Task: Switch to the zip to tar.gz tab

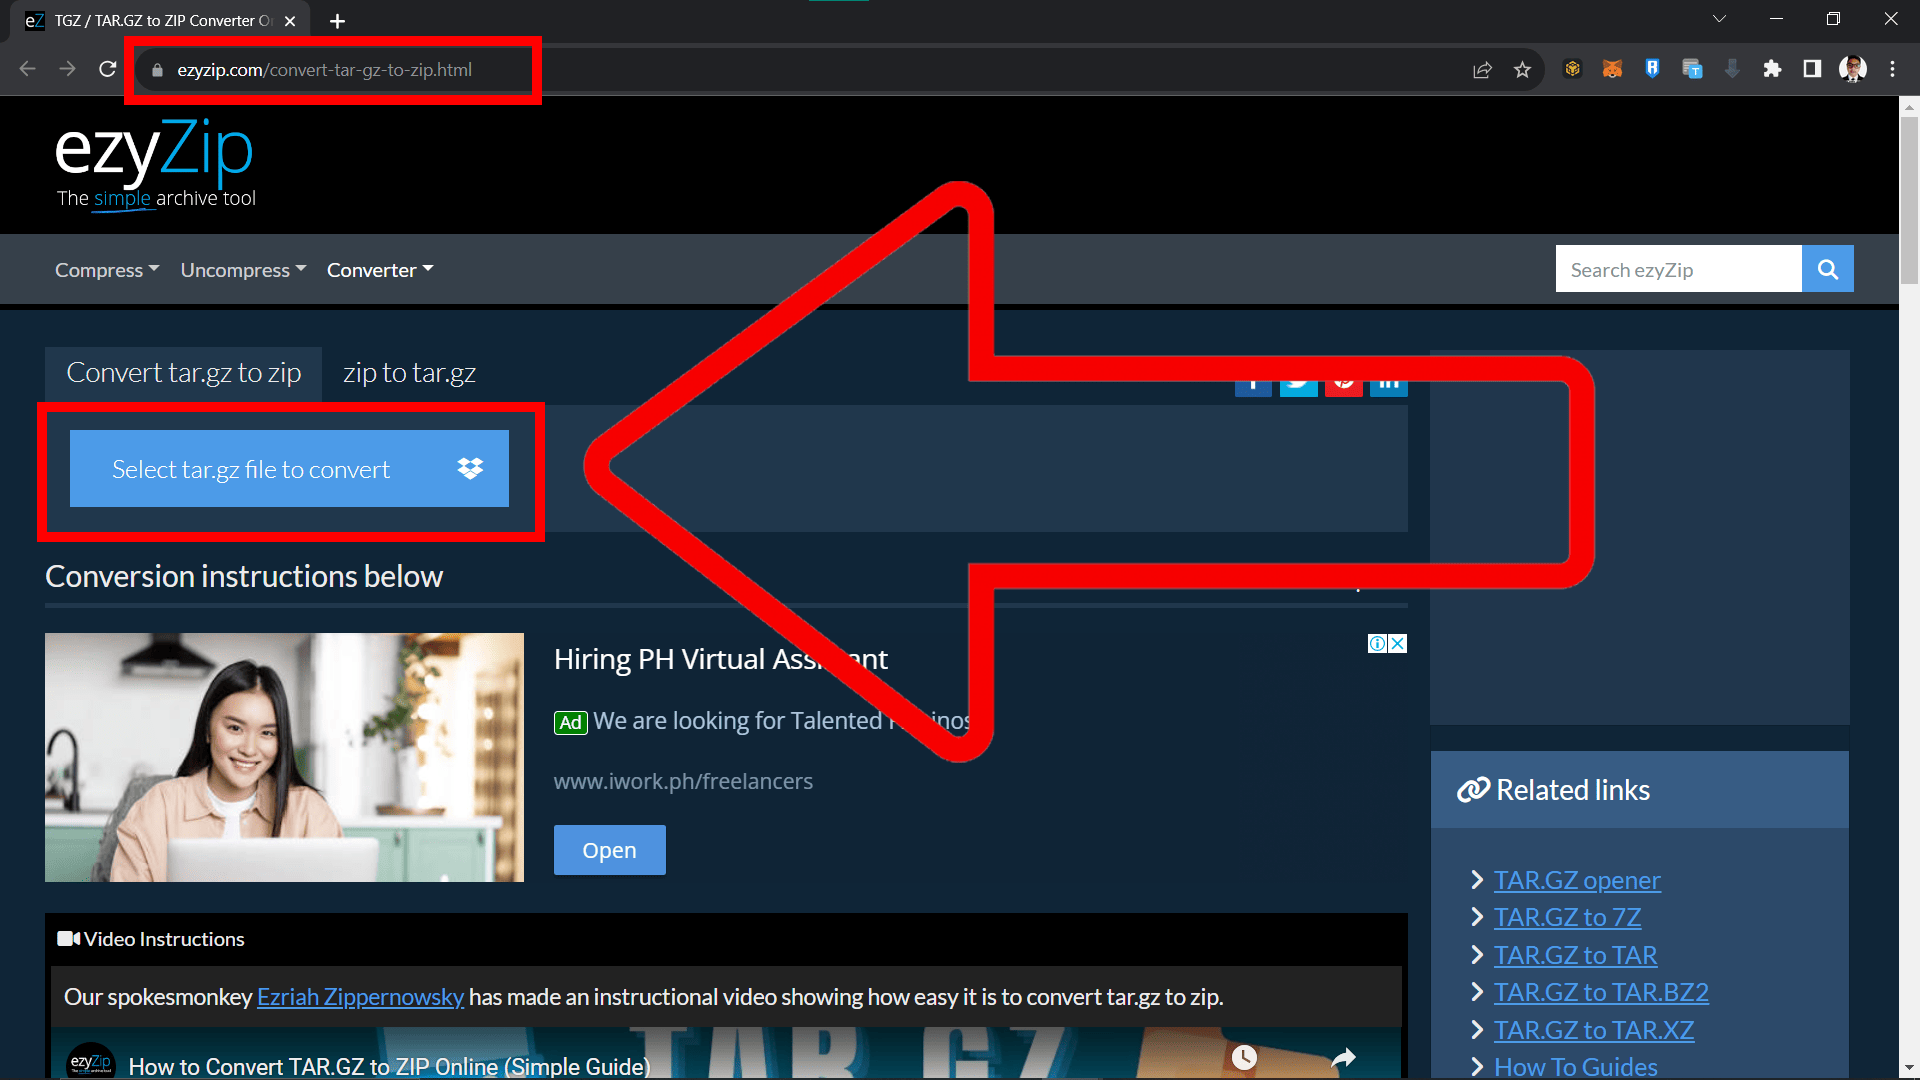Action: tap(408, 372)
